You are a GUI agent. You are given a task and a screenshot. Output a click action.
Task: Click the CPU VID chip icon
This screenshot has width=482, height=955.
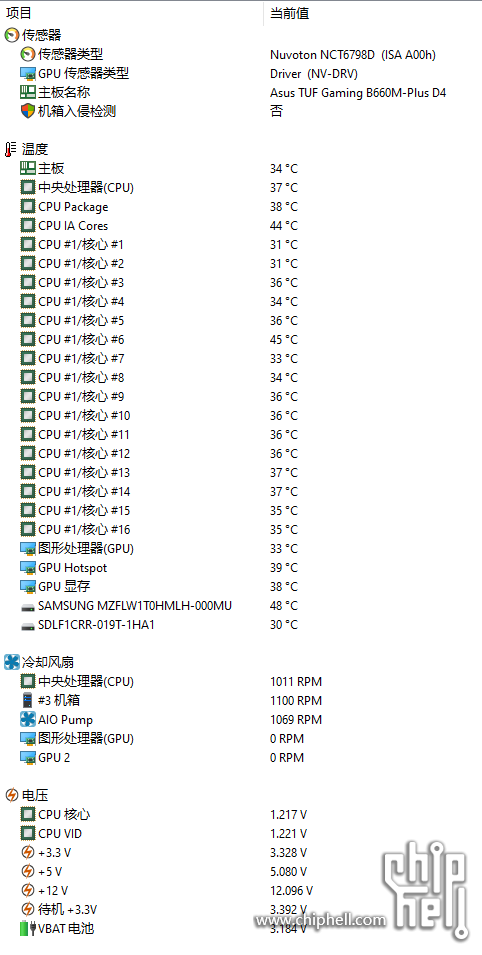(x=28, y=834)
